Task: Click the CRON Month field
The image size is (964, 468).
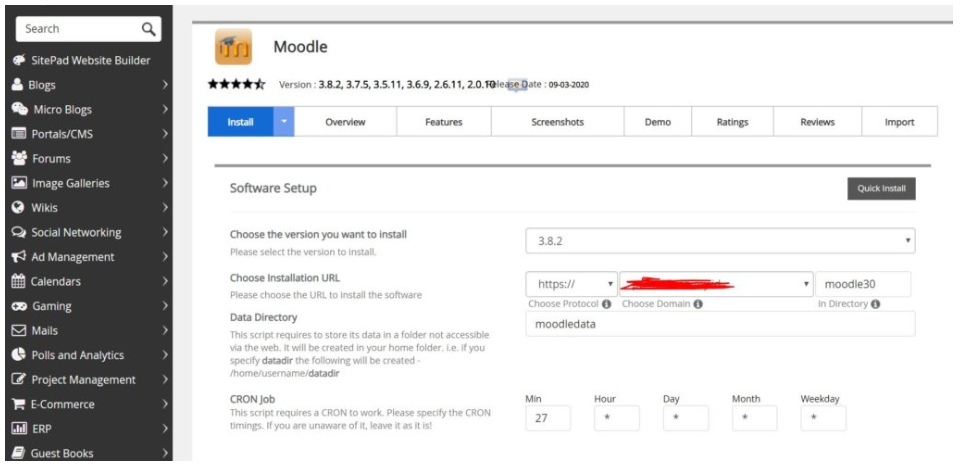Action: pyautogui.click(x=754, y=418)
